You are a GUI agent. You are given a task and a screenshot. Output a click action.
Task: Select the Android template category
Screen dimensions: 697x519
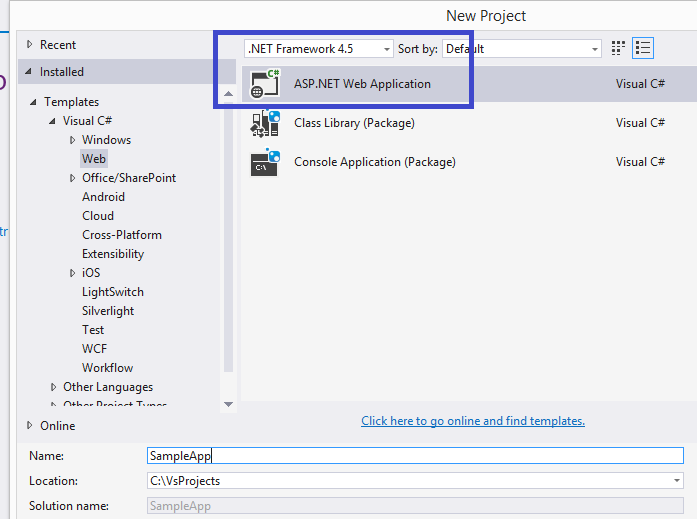tap(103, 197)
